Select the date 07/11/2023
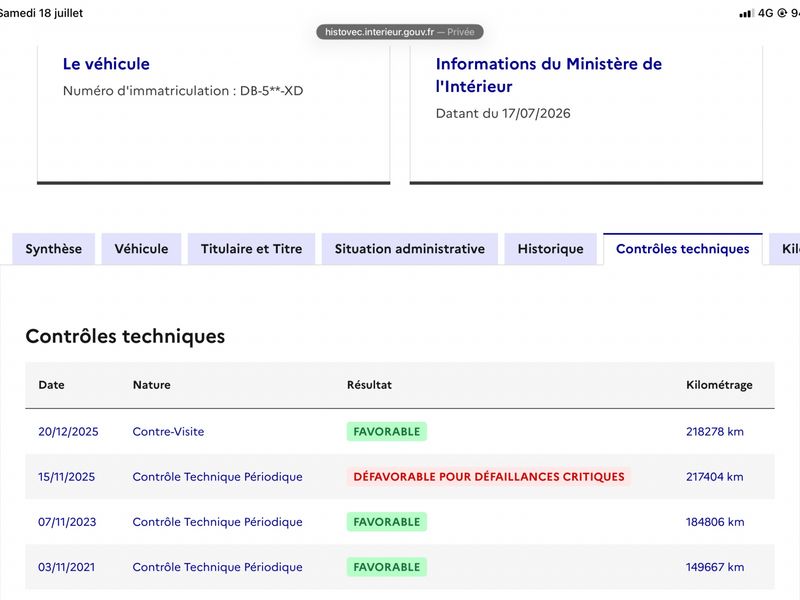 [67, 522]
